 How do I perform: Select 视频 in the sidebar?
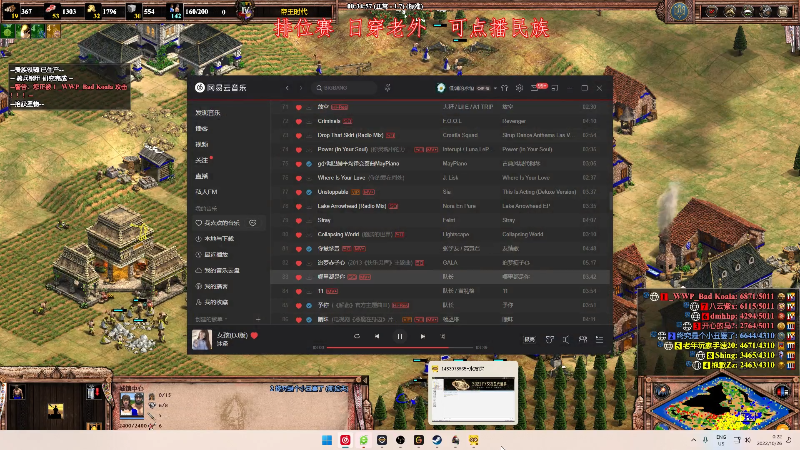(202, 144)
